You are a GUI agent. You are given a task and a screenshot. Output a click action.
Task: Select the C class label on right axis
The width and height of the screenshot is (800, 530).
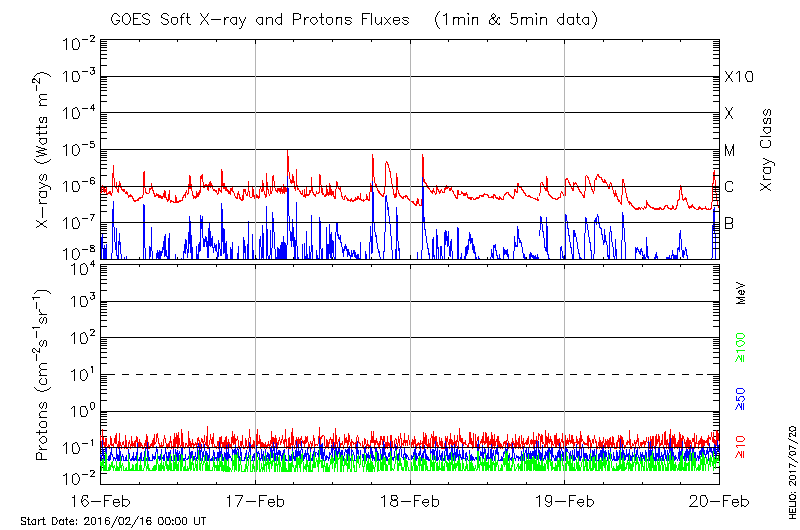point(729,187)
